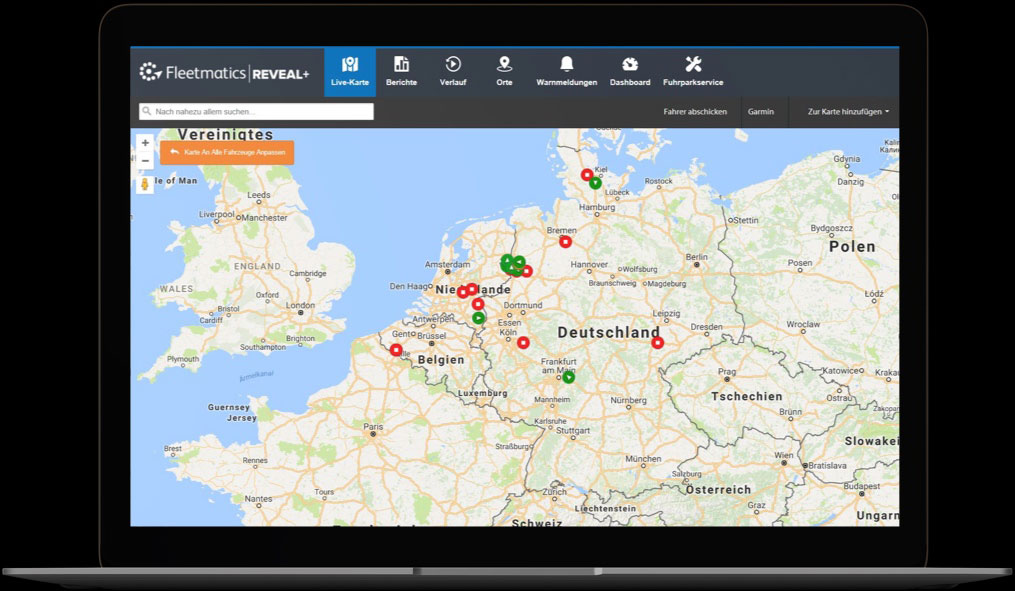This screenshot has width=1015, height=591.
Task: Select red vehicle marker southeast of Köln
Action: (523, 343)
